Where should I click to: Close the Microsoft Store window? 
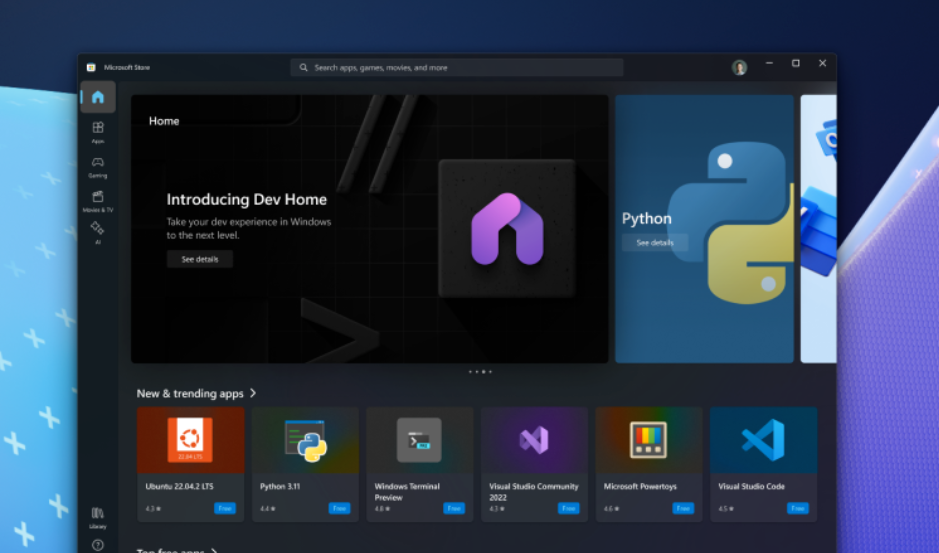(x=822, y=63)
